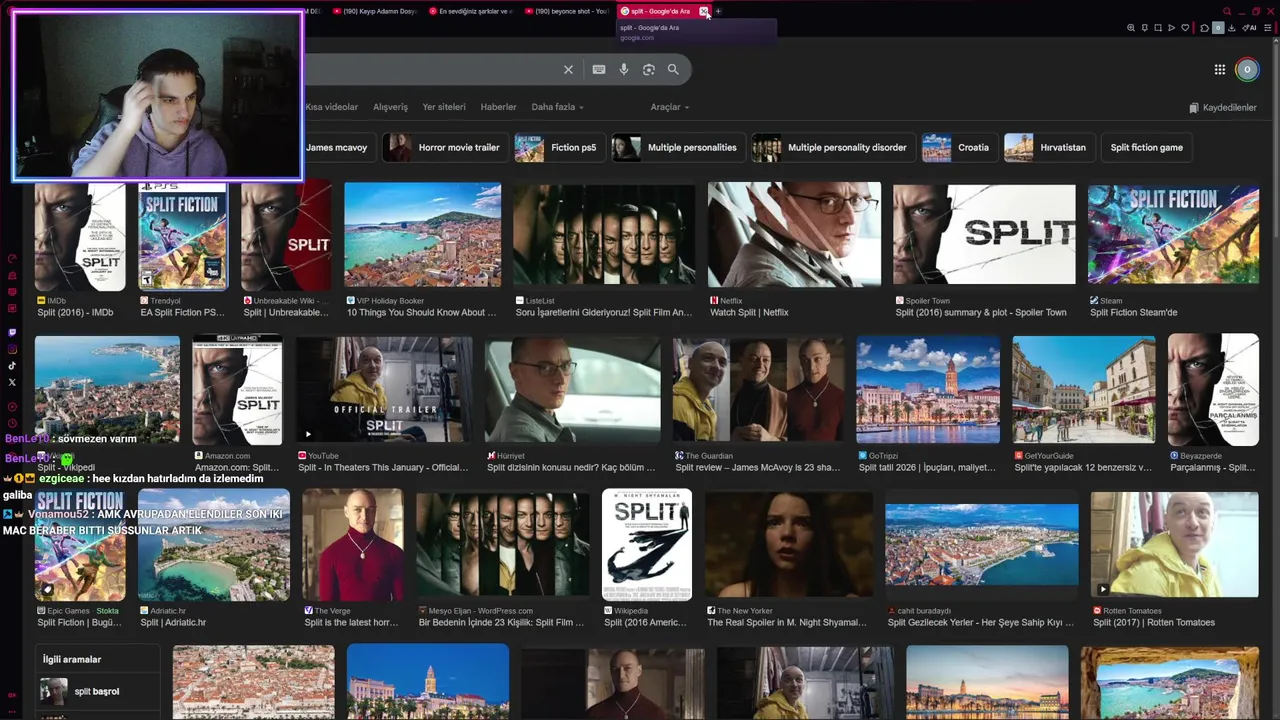Click the browser tab search icon top right
This screenshot has width=1280, height=720.
pos(1227,11)
